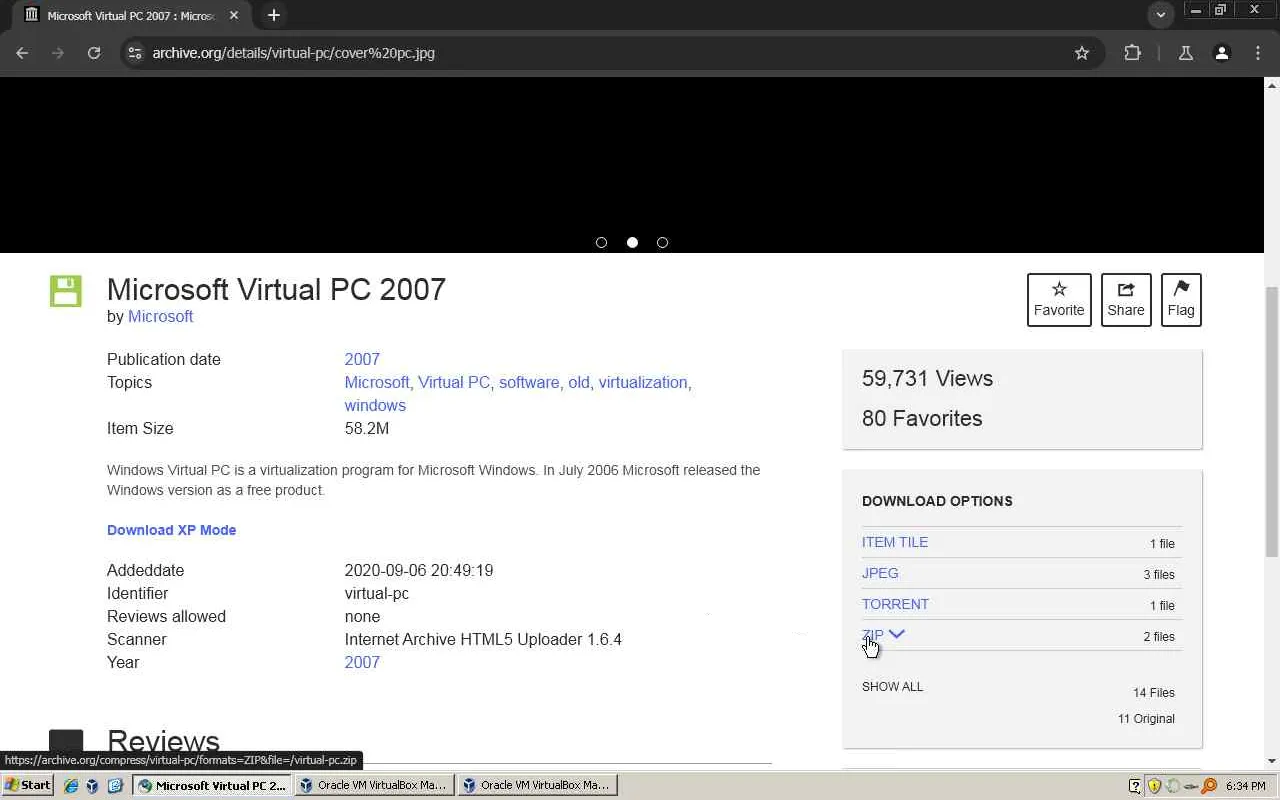This screenshot has height=800, width=1280.
Task: Click the 'virtual-pc' identifier value
Action: point(377,593)
